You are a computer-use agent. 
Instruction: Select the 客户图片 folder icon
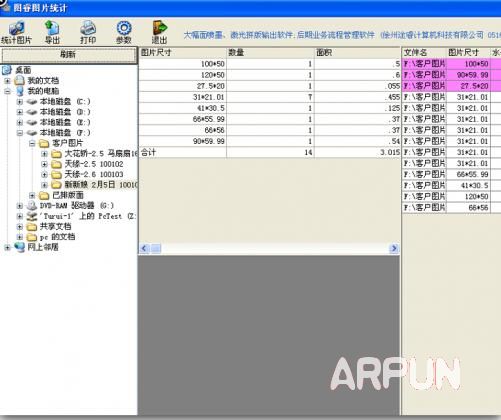click(44, 143)
